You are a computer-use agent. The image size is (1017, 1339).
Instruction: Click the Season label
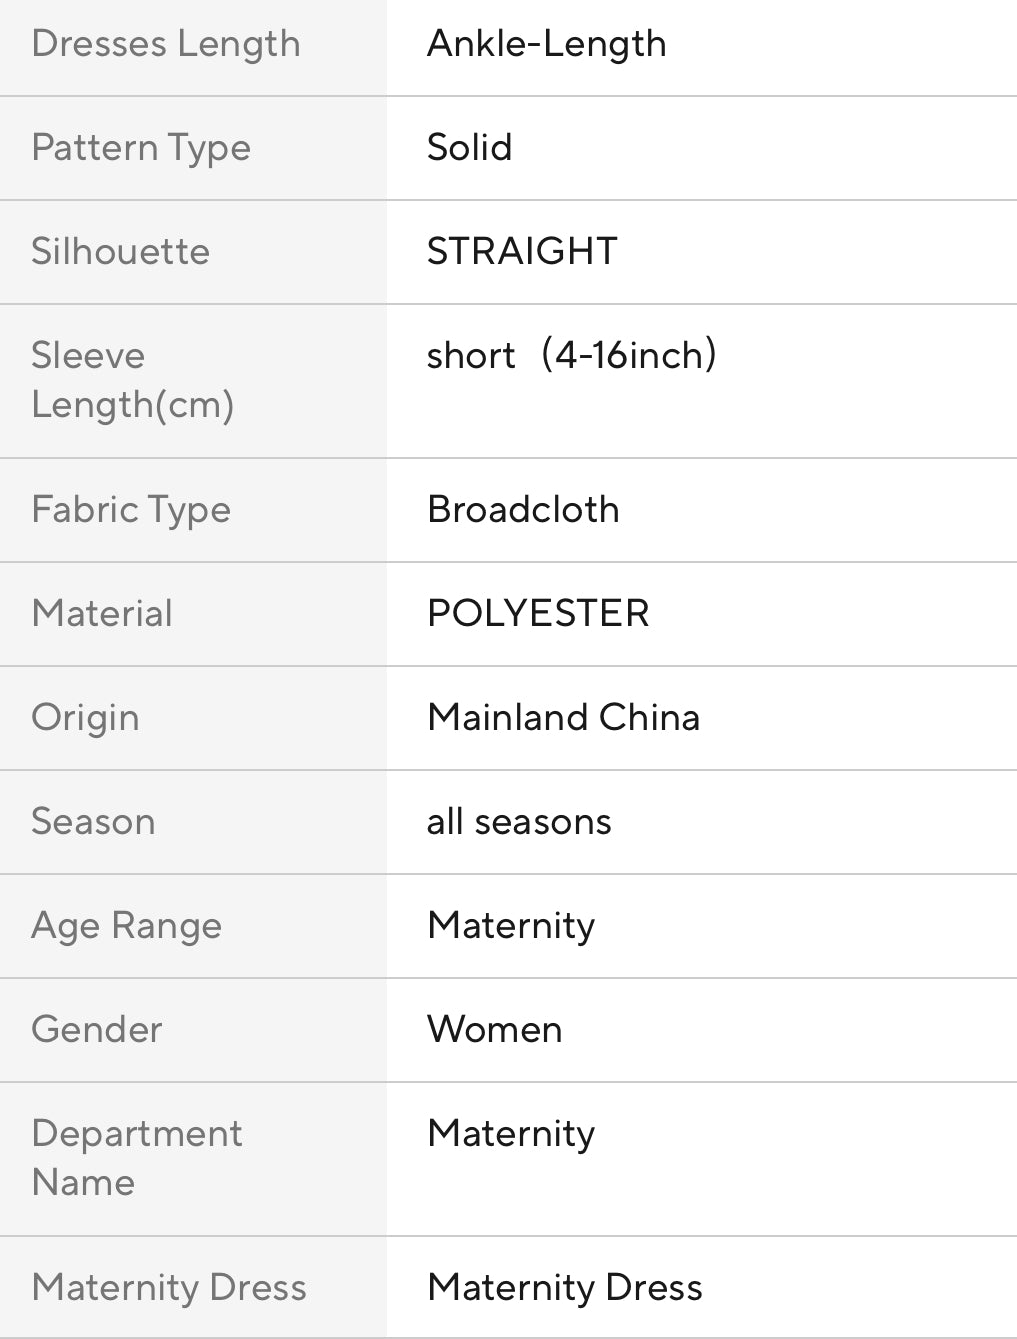[93, 822]
